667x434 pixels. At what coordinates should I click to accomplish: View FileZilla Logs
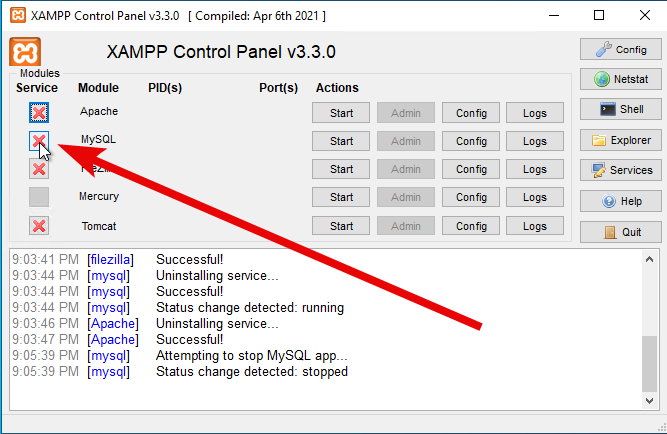535,169
